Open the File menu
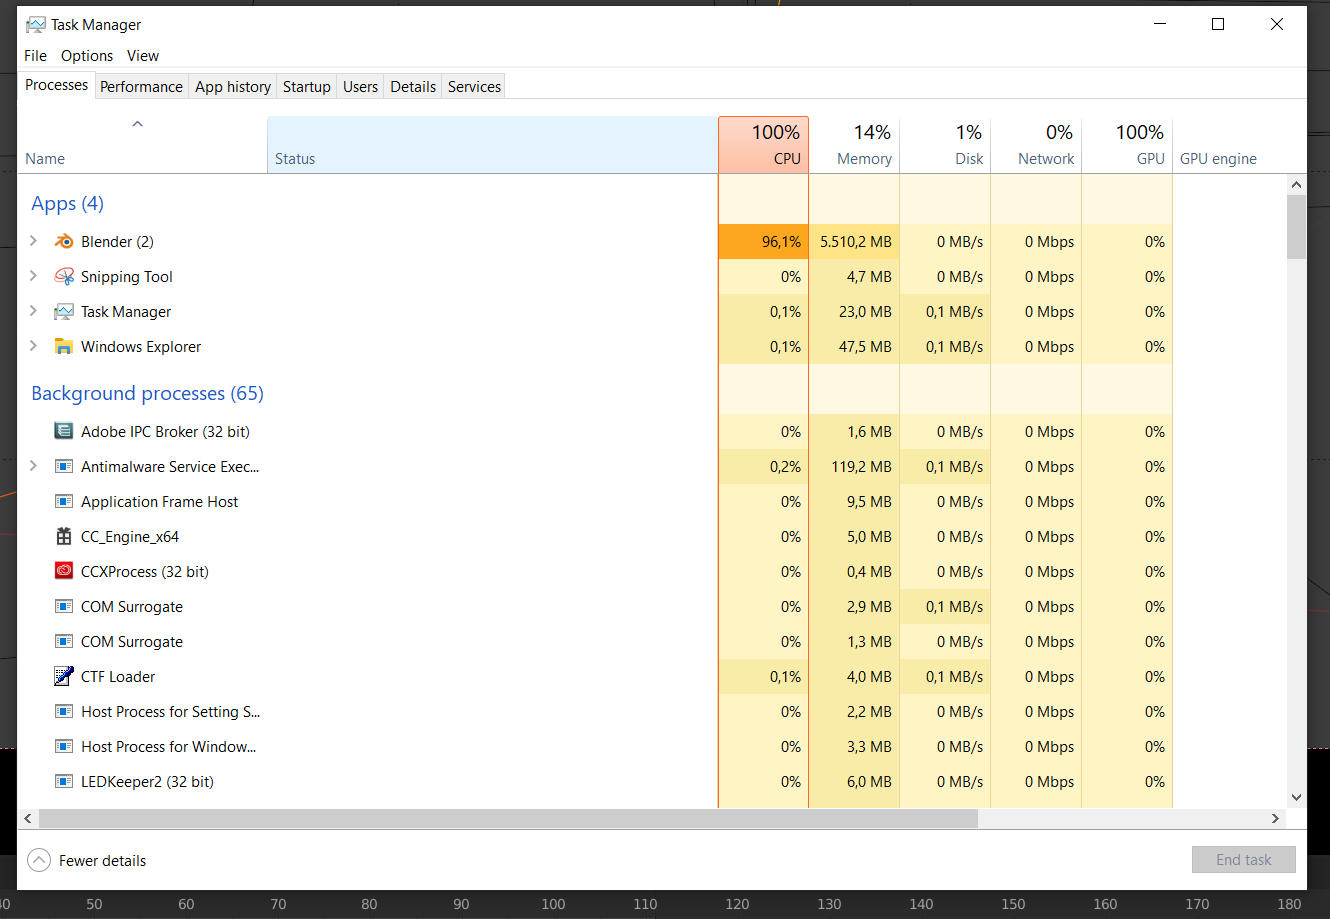Image resolution: width=1330 pixels, height=919 pixels. pos(35,56)
